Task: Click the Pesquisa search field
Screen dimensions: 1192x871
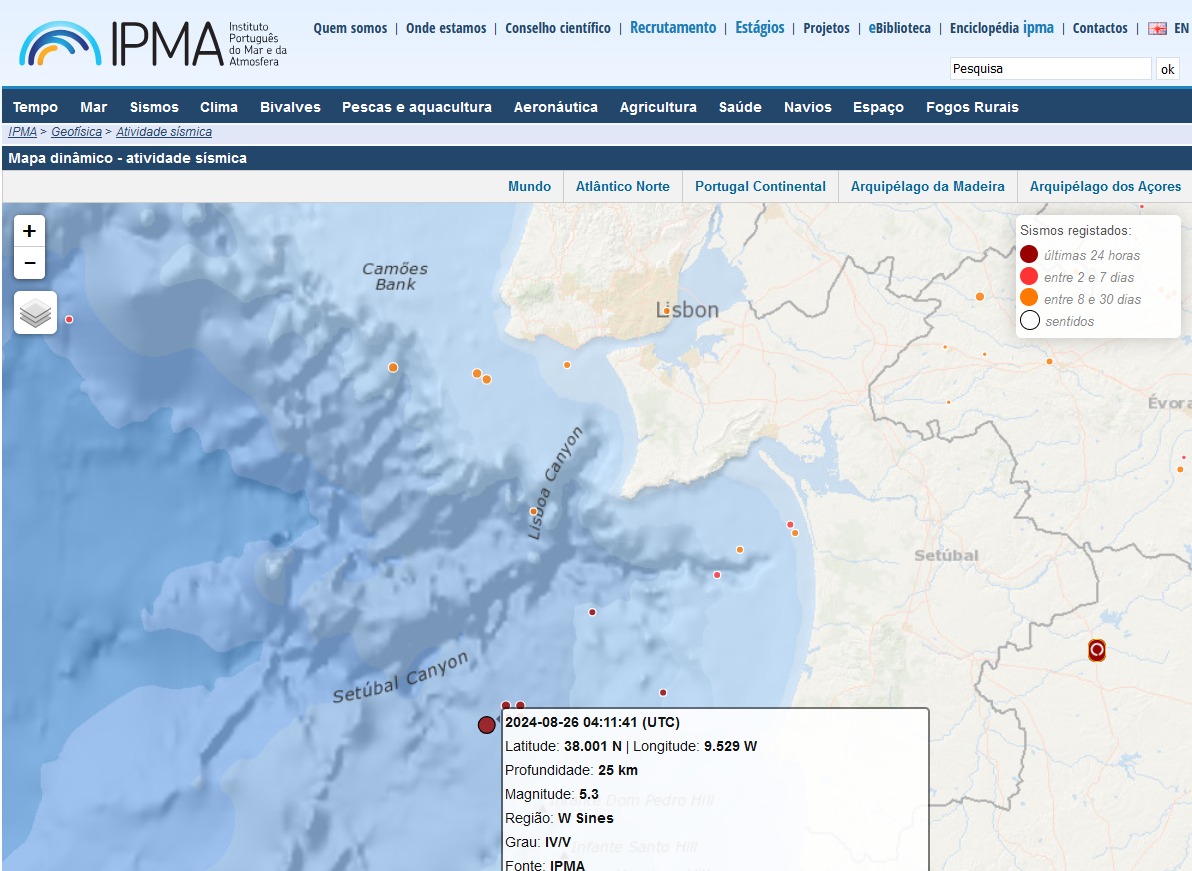Action: point(1050,69)
